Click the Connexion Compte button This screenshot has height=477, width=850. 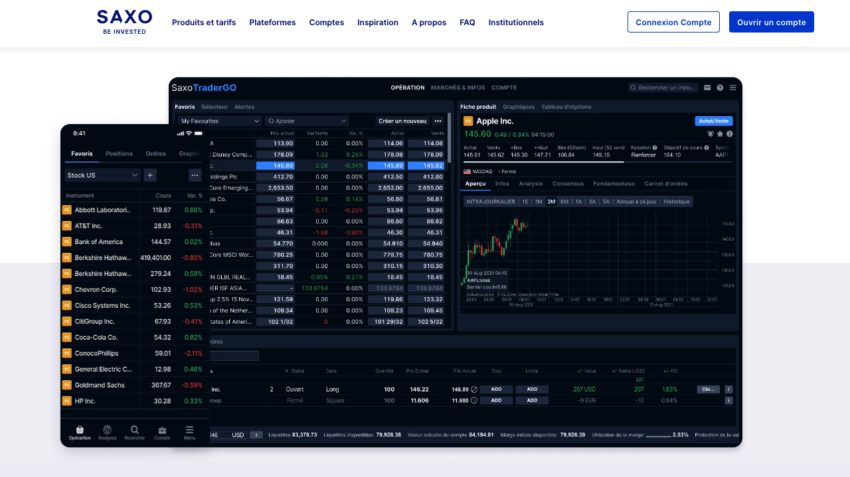[x=673, y=22]
